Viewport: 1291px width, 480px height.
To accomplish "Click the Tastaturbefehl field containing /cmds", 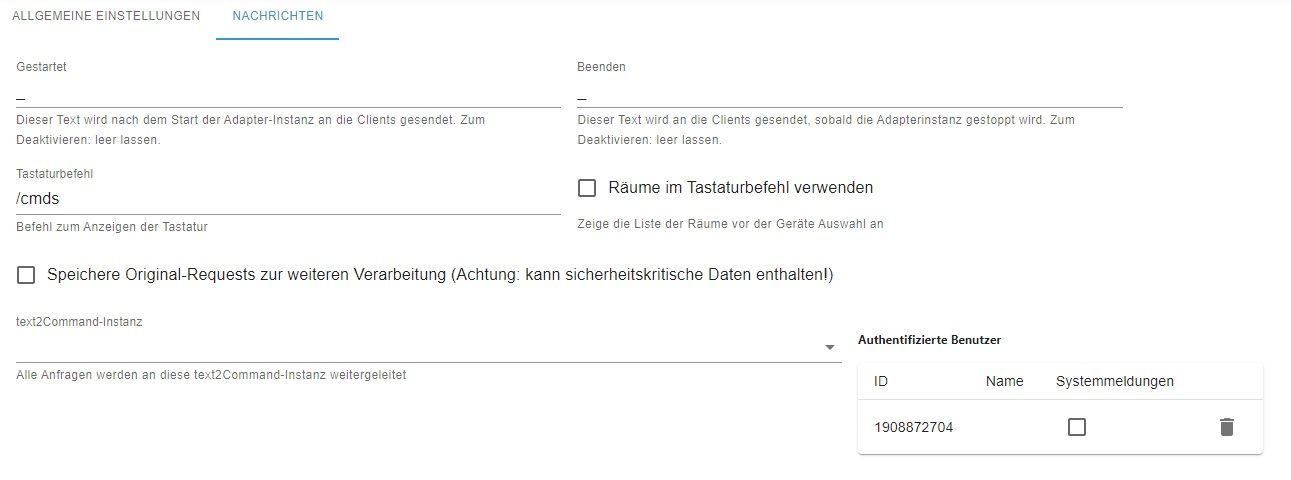I will point(288,199).
